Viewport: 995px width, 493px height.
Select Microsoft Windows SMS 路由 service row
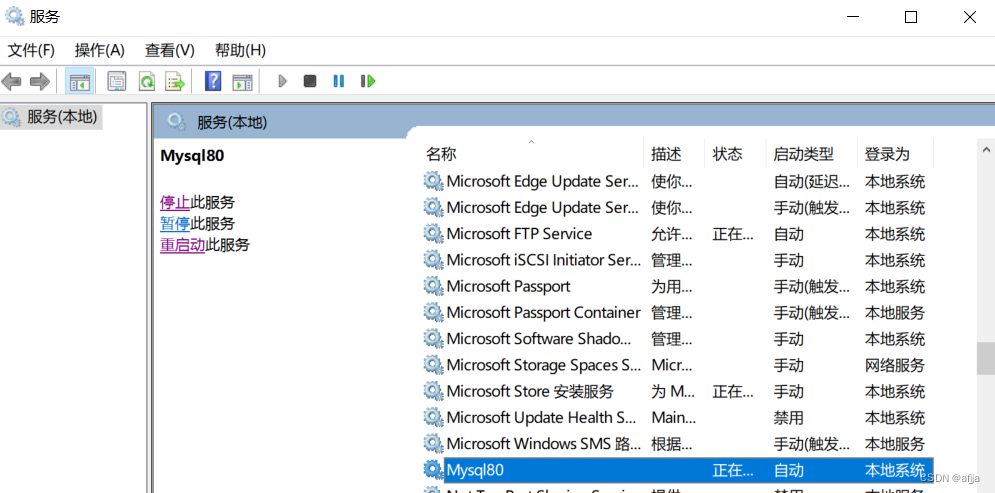click(677, 444)
